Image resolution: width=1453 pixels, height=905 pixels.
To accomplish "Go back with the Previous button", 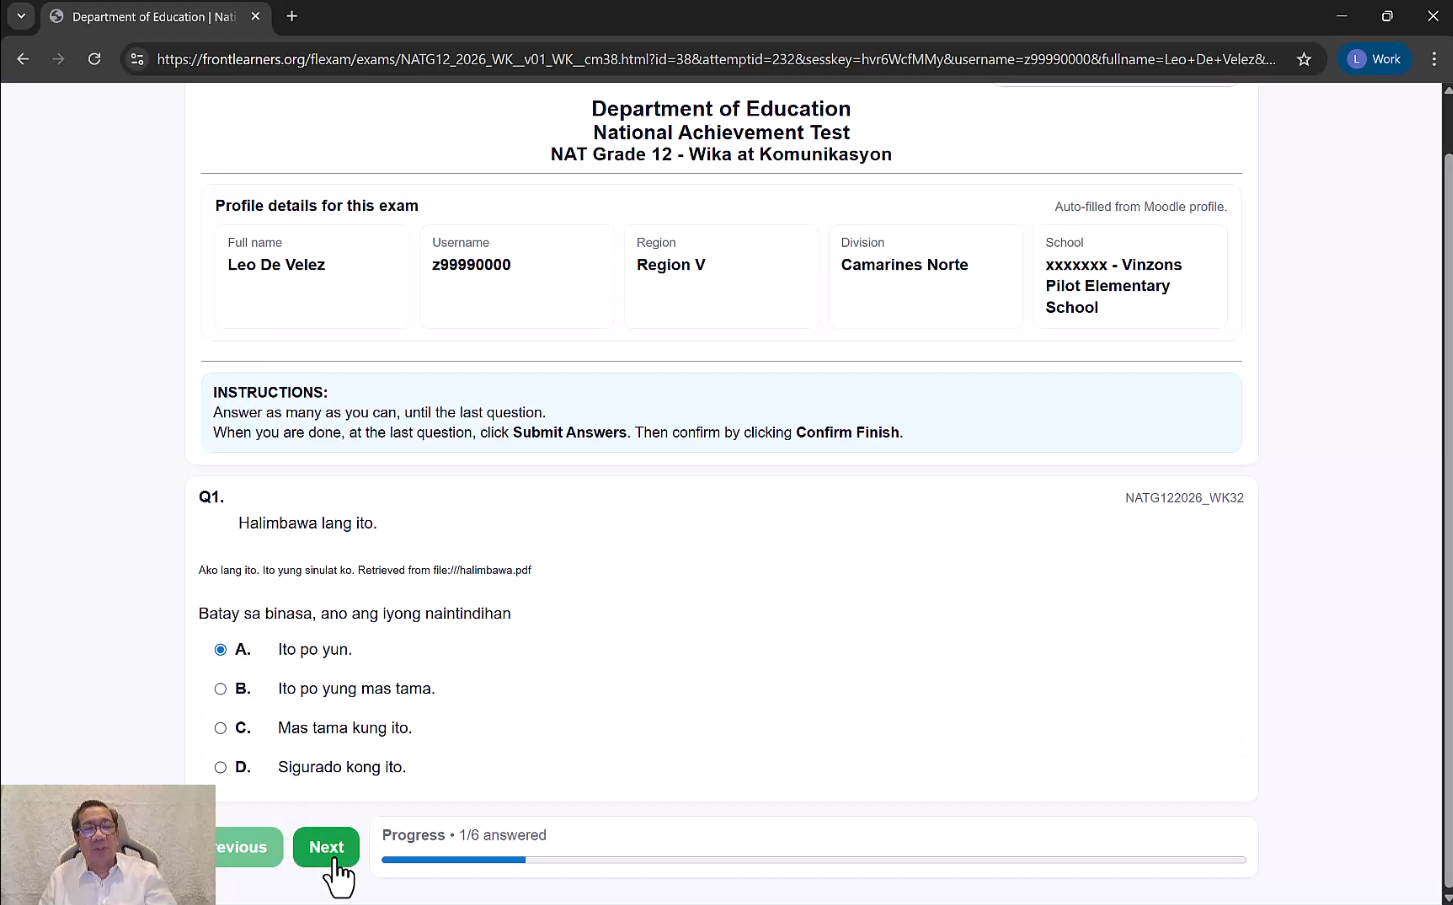I will coord(248,847).
